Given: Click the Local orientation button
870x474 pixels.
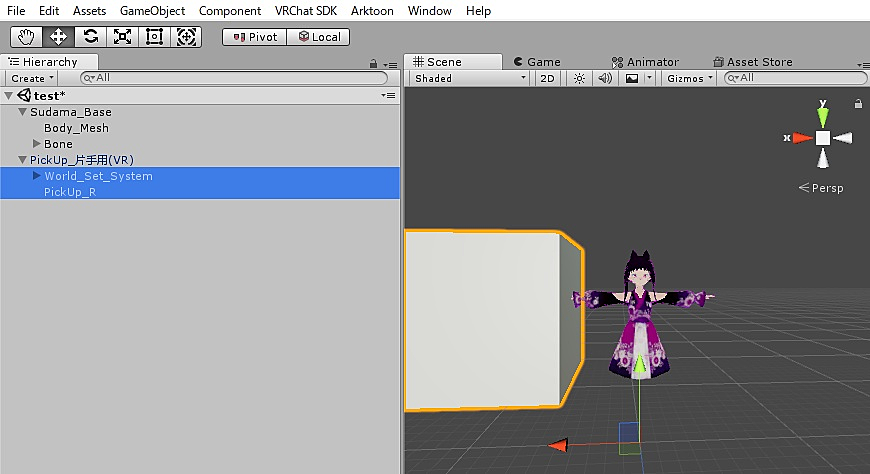Looking at the screenshot, I should point(318,37).
